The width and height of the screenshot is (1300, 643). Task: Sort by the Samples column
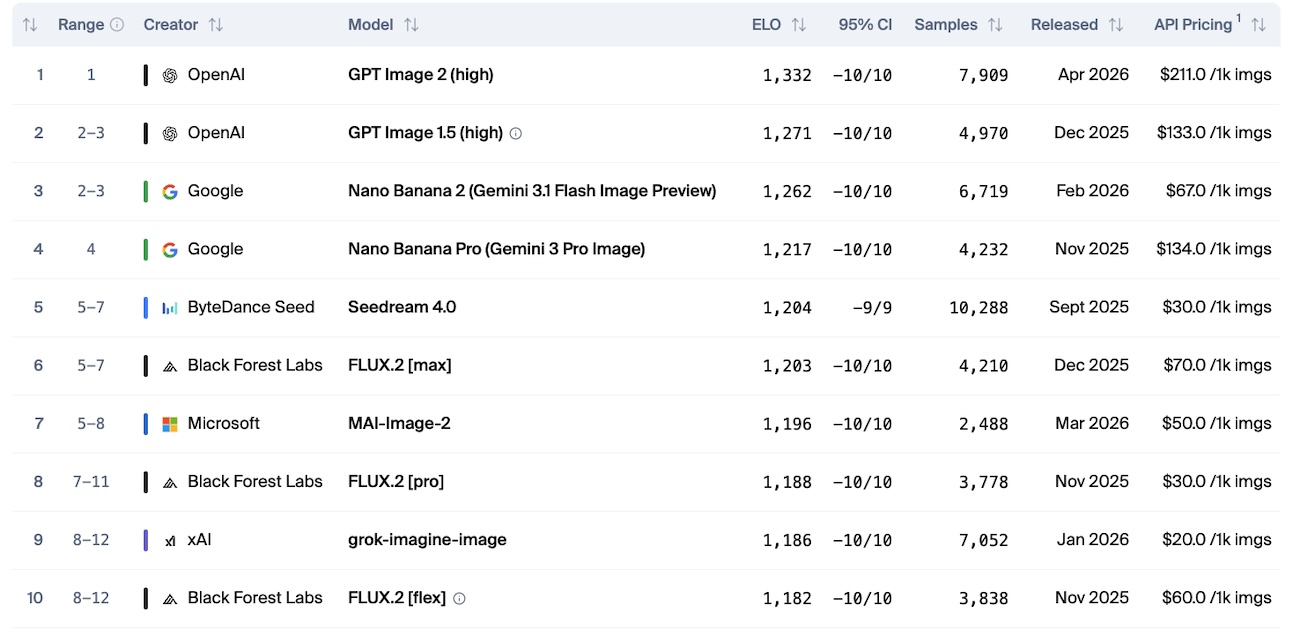coord(994,25)
